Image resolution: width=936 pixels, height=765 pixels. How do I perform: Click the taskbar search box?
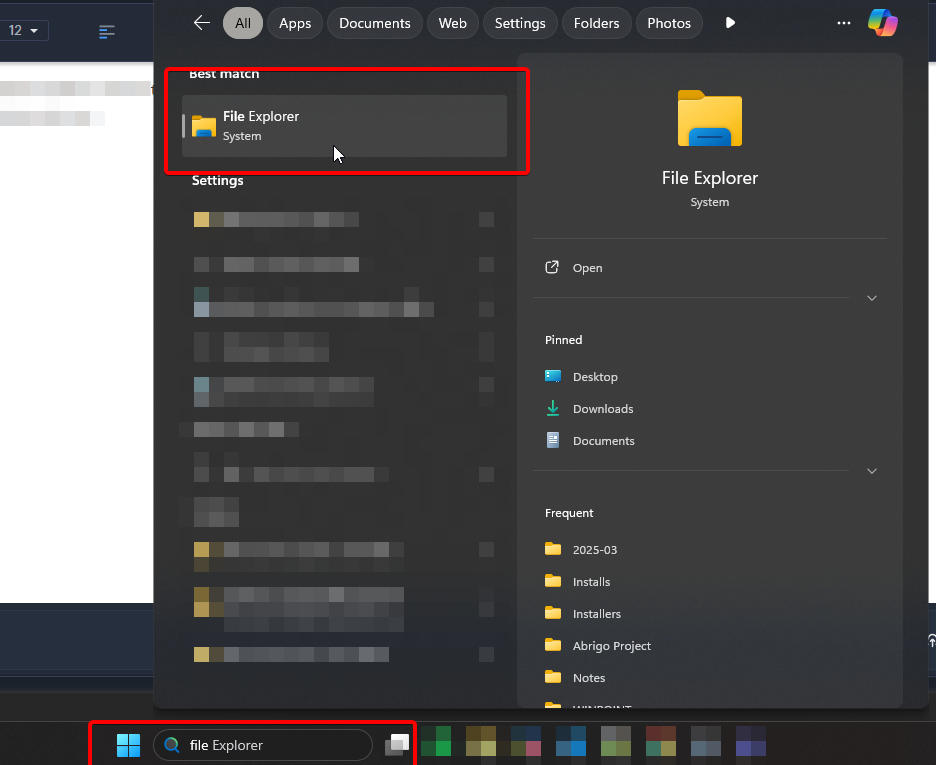point(263,745)
